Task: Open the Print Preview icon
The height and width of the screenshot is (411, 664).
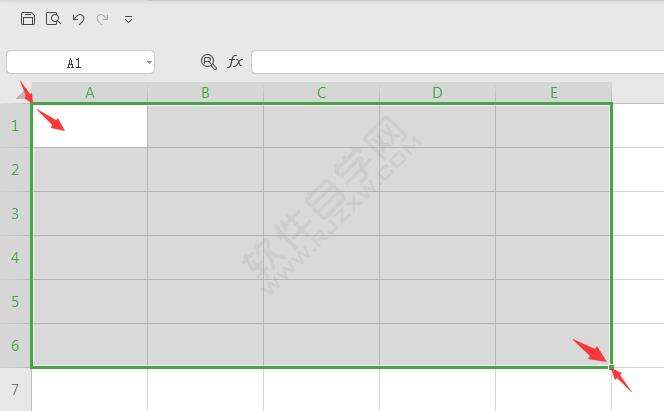Action: [x=53, y=19]
